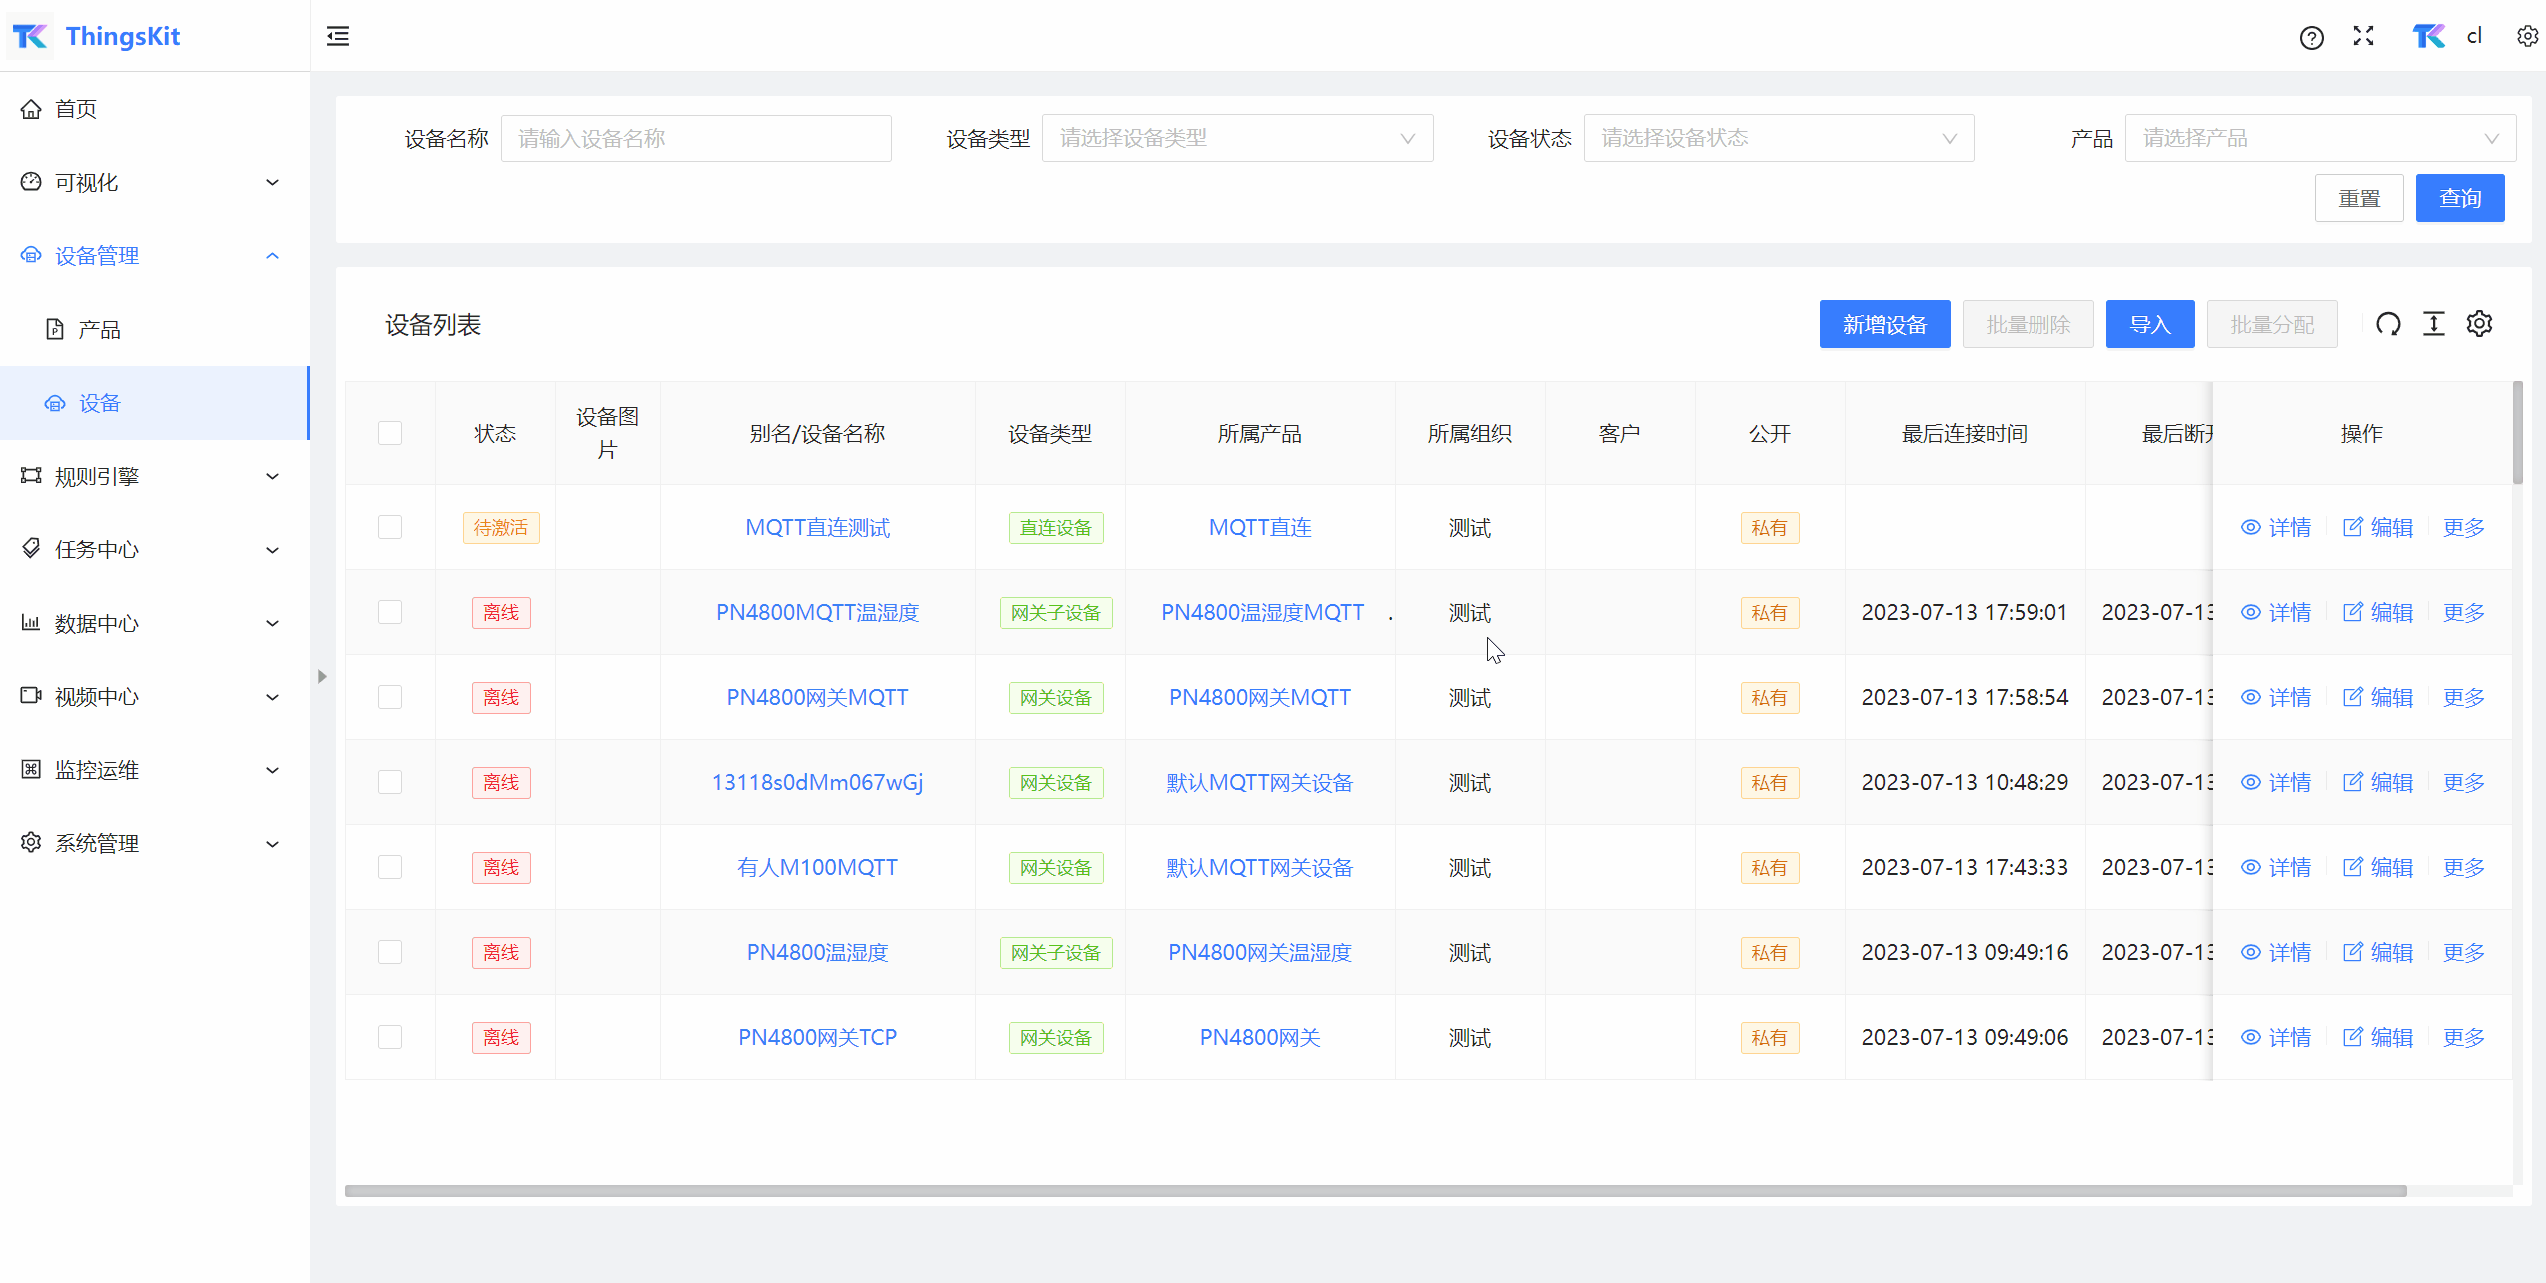Go to the 产品 sidebar item

point(99,329)
